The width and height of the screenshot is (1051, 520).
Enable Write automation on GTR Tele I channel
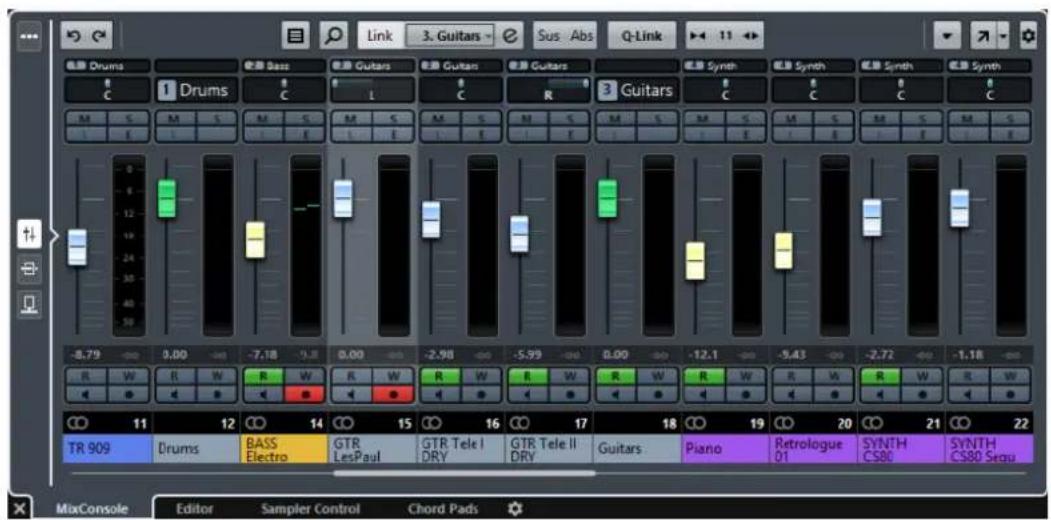[480, 377]
